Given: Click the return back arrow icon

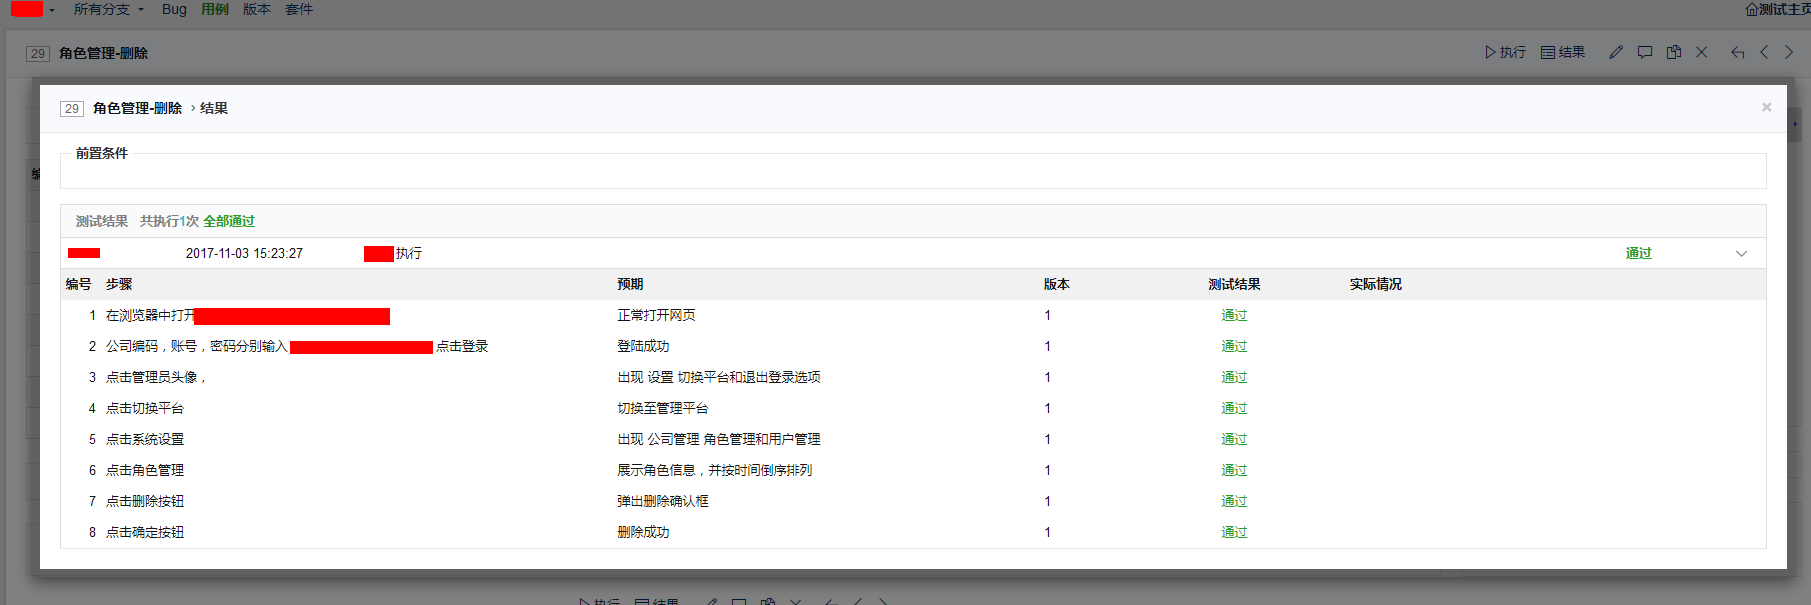Looking at the screenshot, I should (1738, 52).
